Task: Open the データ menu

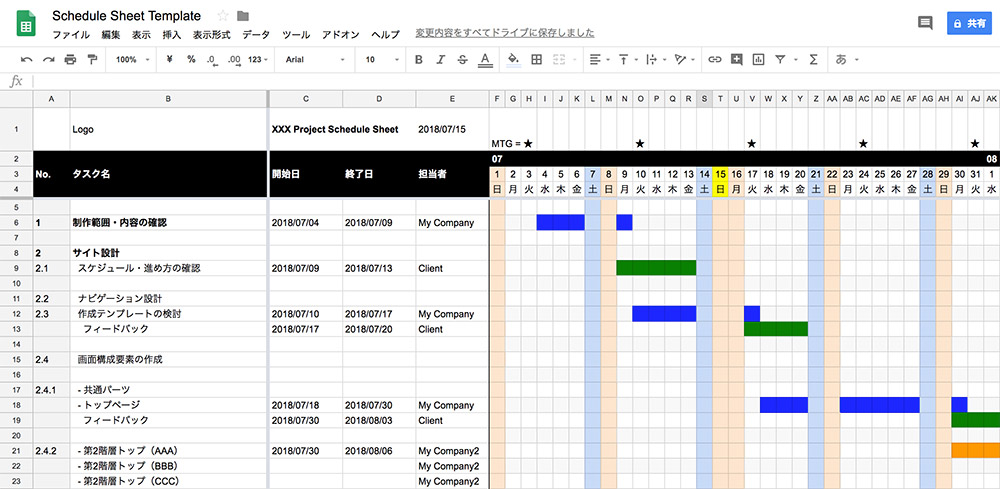Action: (x=256, y=34)
